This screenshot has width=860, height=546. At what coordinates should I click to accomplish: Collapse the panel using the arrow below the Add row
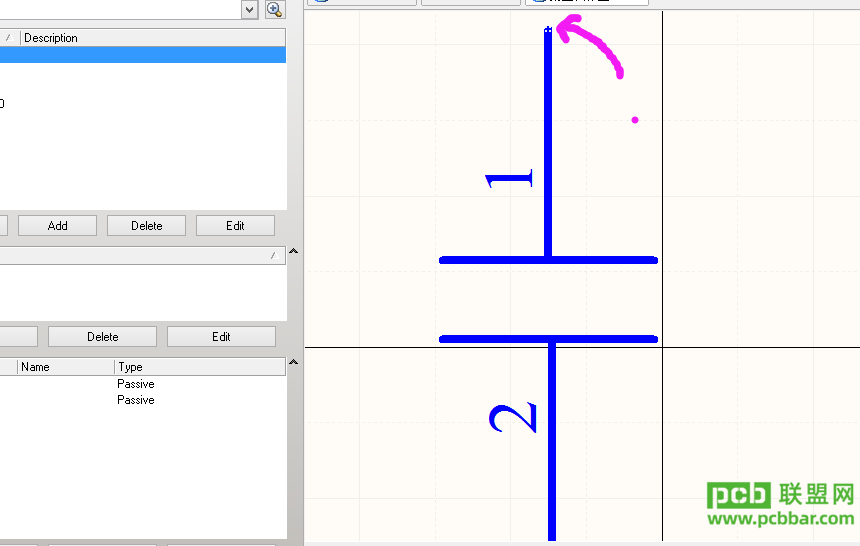pos(293,251)
